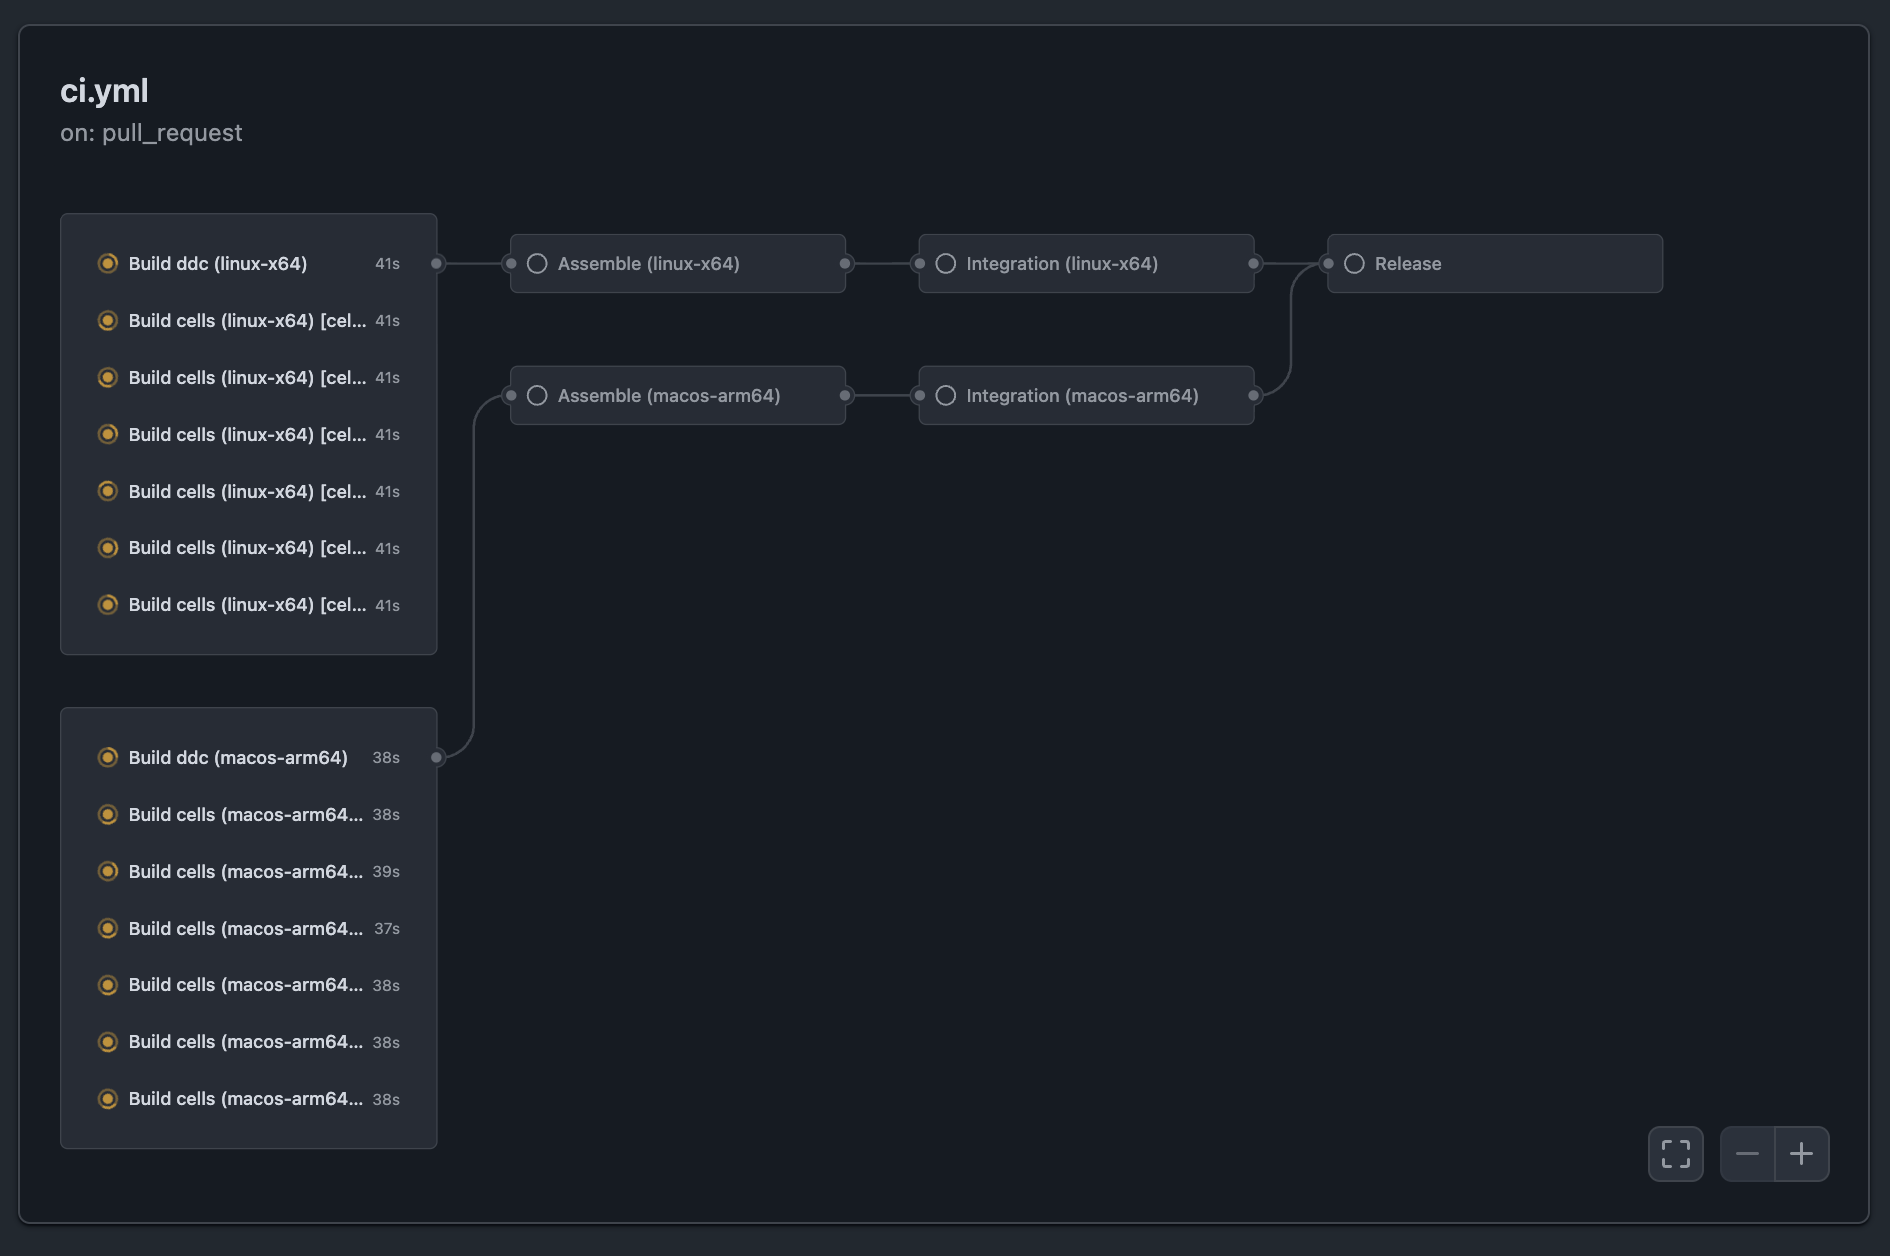Select the Assemble (macos-arm64) job label
Screen dimensions: 1890x1256
tap(668, 396)
